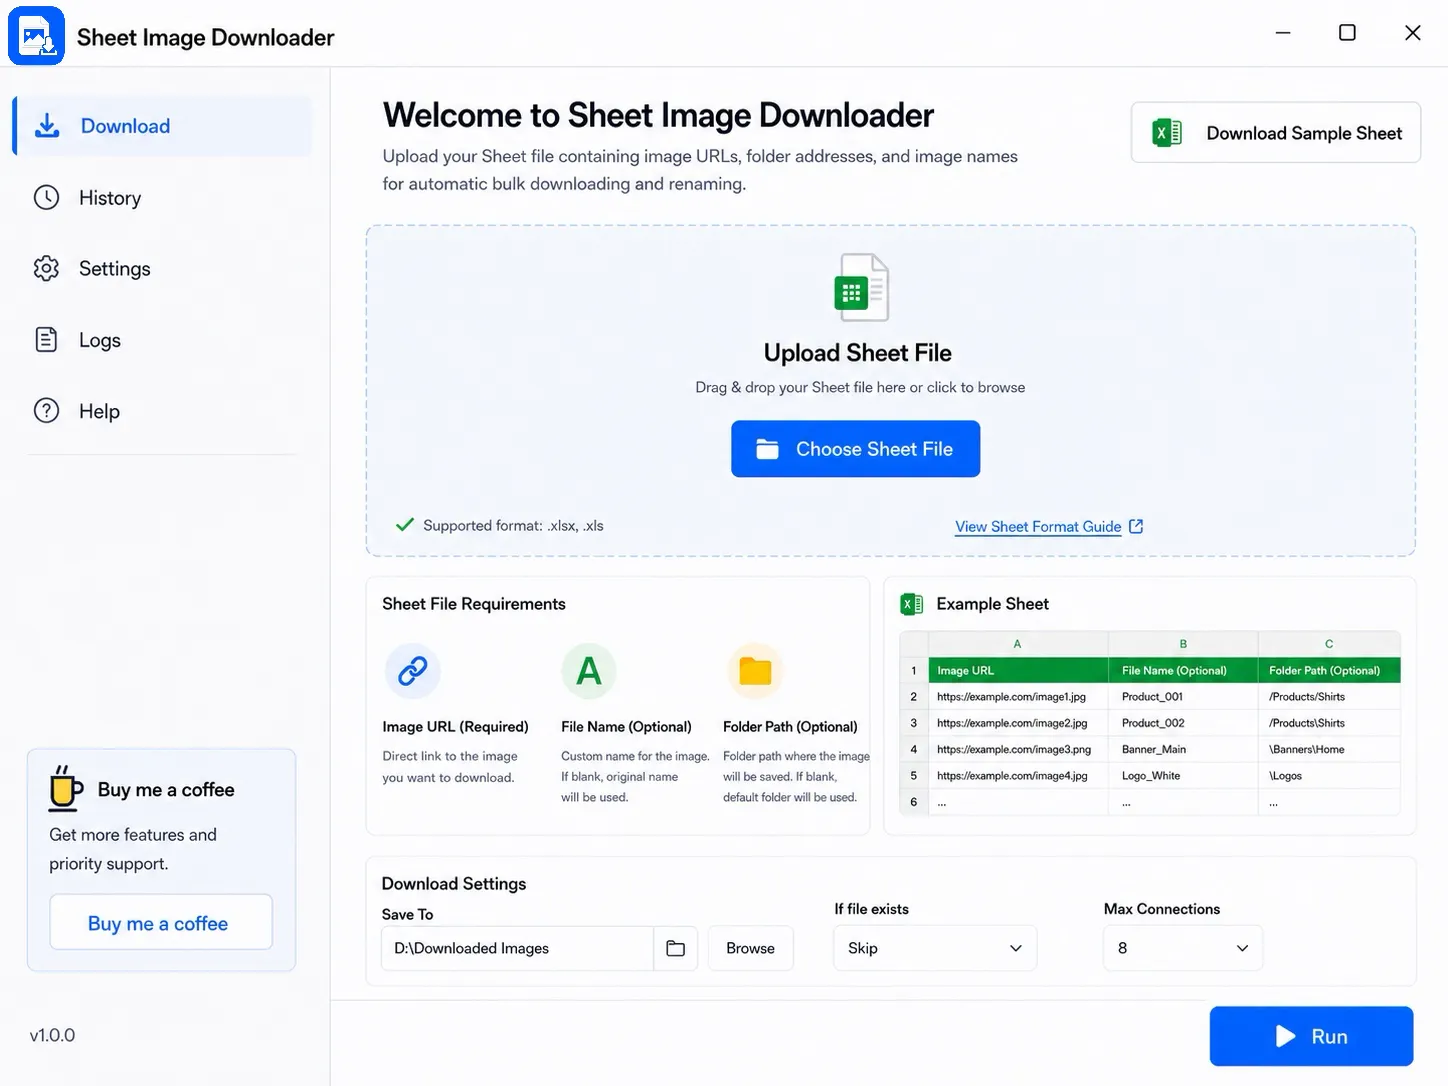Image resolution: width=1448 pixels, height=1086 pixels.
Task: Click the Supported format: .xlsx, .xls text
Action: pos(513,525)
